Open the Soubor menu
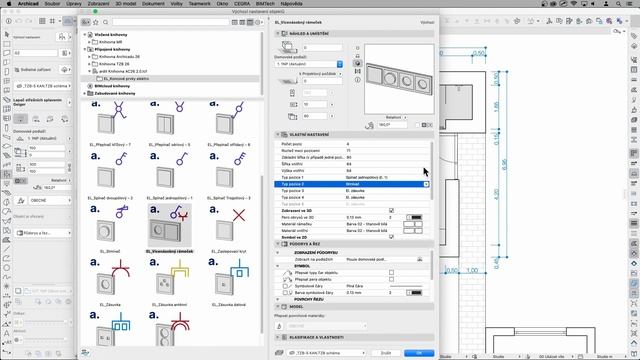 tap(52, 4)
